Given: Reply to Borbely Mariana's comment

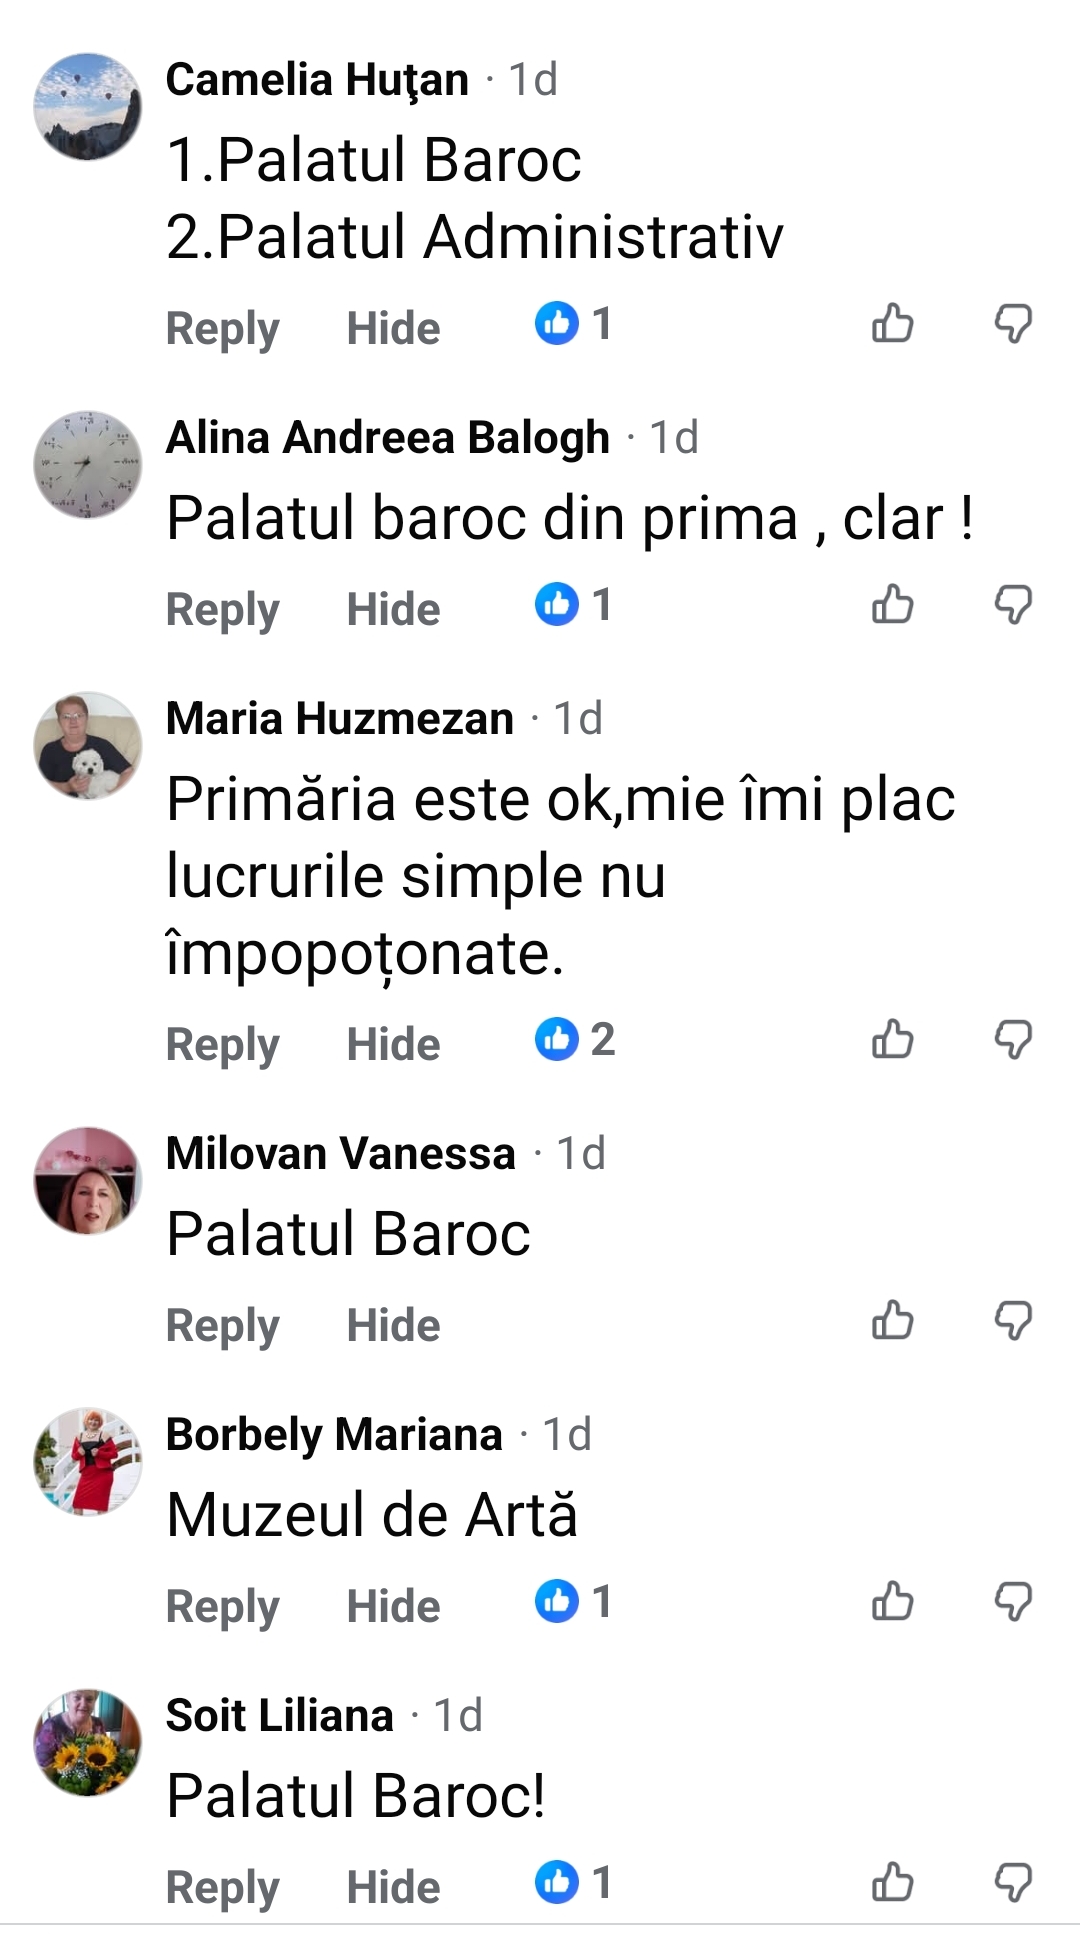Looking at the screenshot, I should coord(222,1606).
